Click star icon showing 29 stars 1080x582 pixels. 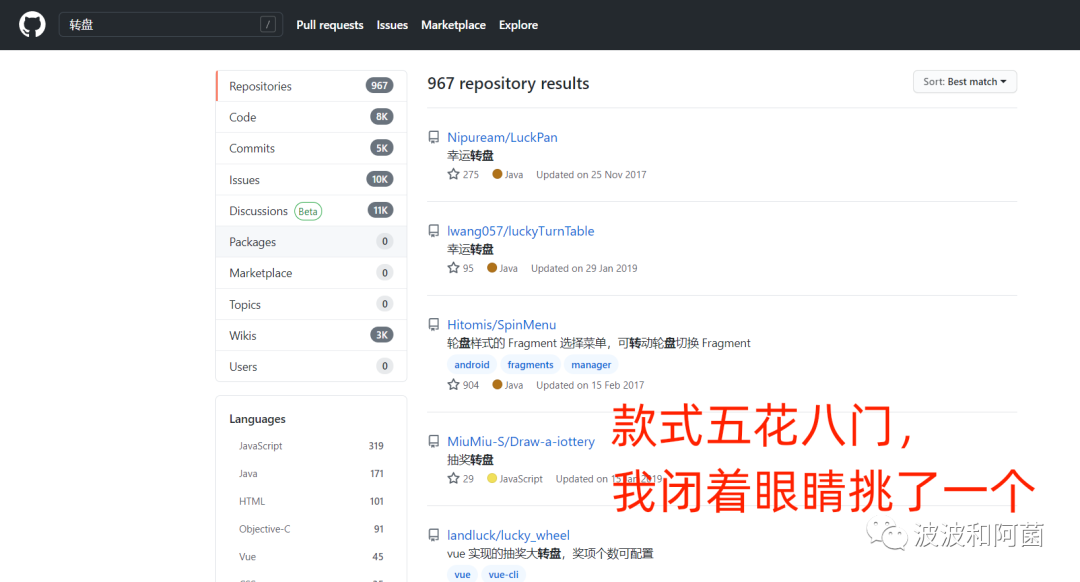pos(453,479)
